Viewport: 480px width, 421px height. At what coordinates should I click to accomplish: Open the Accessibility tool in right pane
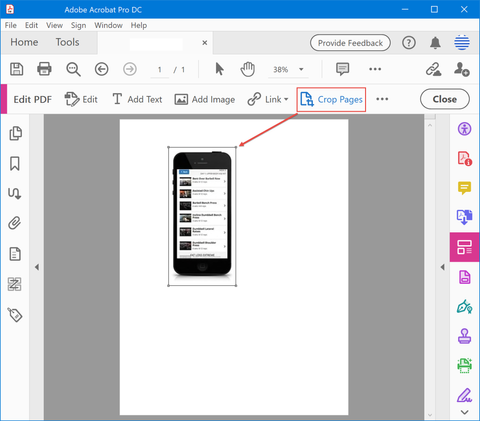tap(464, 129)
